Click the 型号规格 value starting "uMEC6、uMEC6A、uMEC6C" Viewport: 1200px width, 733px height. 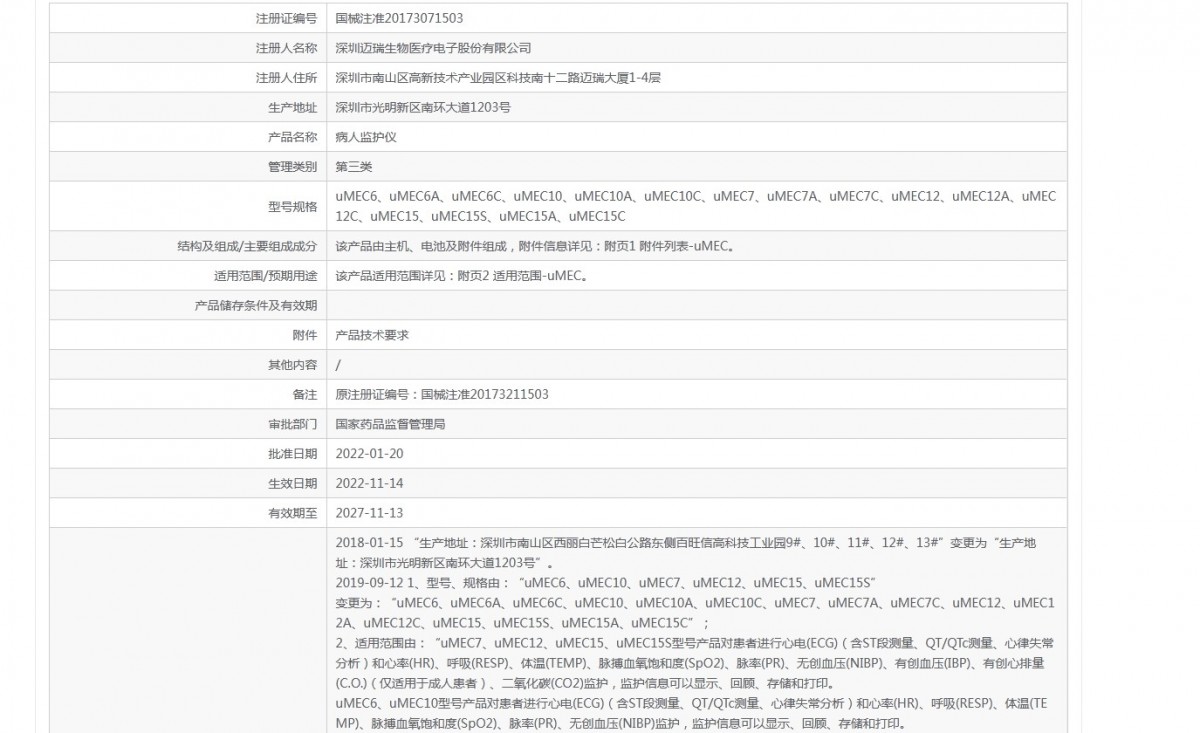[x=696, y=206]
